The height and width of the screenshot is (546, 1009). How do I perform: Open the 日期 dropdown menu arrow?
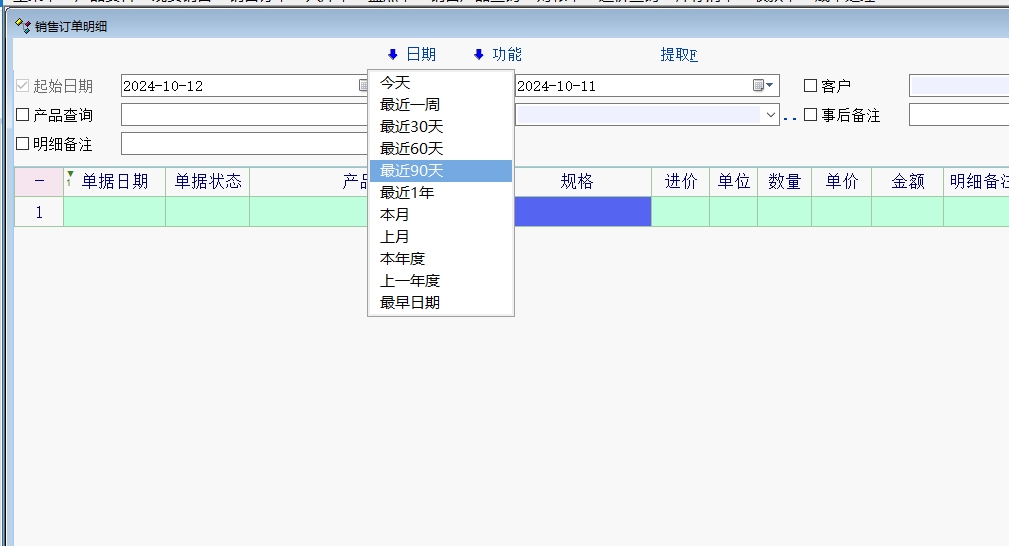393,55
